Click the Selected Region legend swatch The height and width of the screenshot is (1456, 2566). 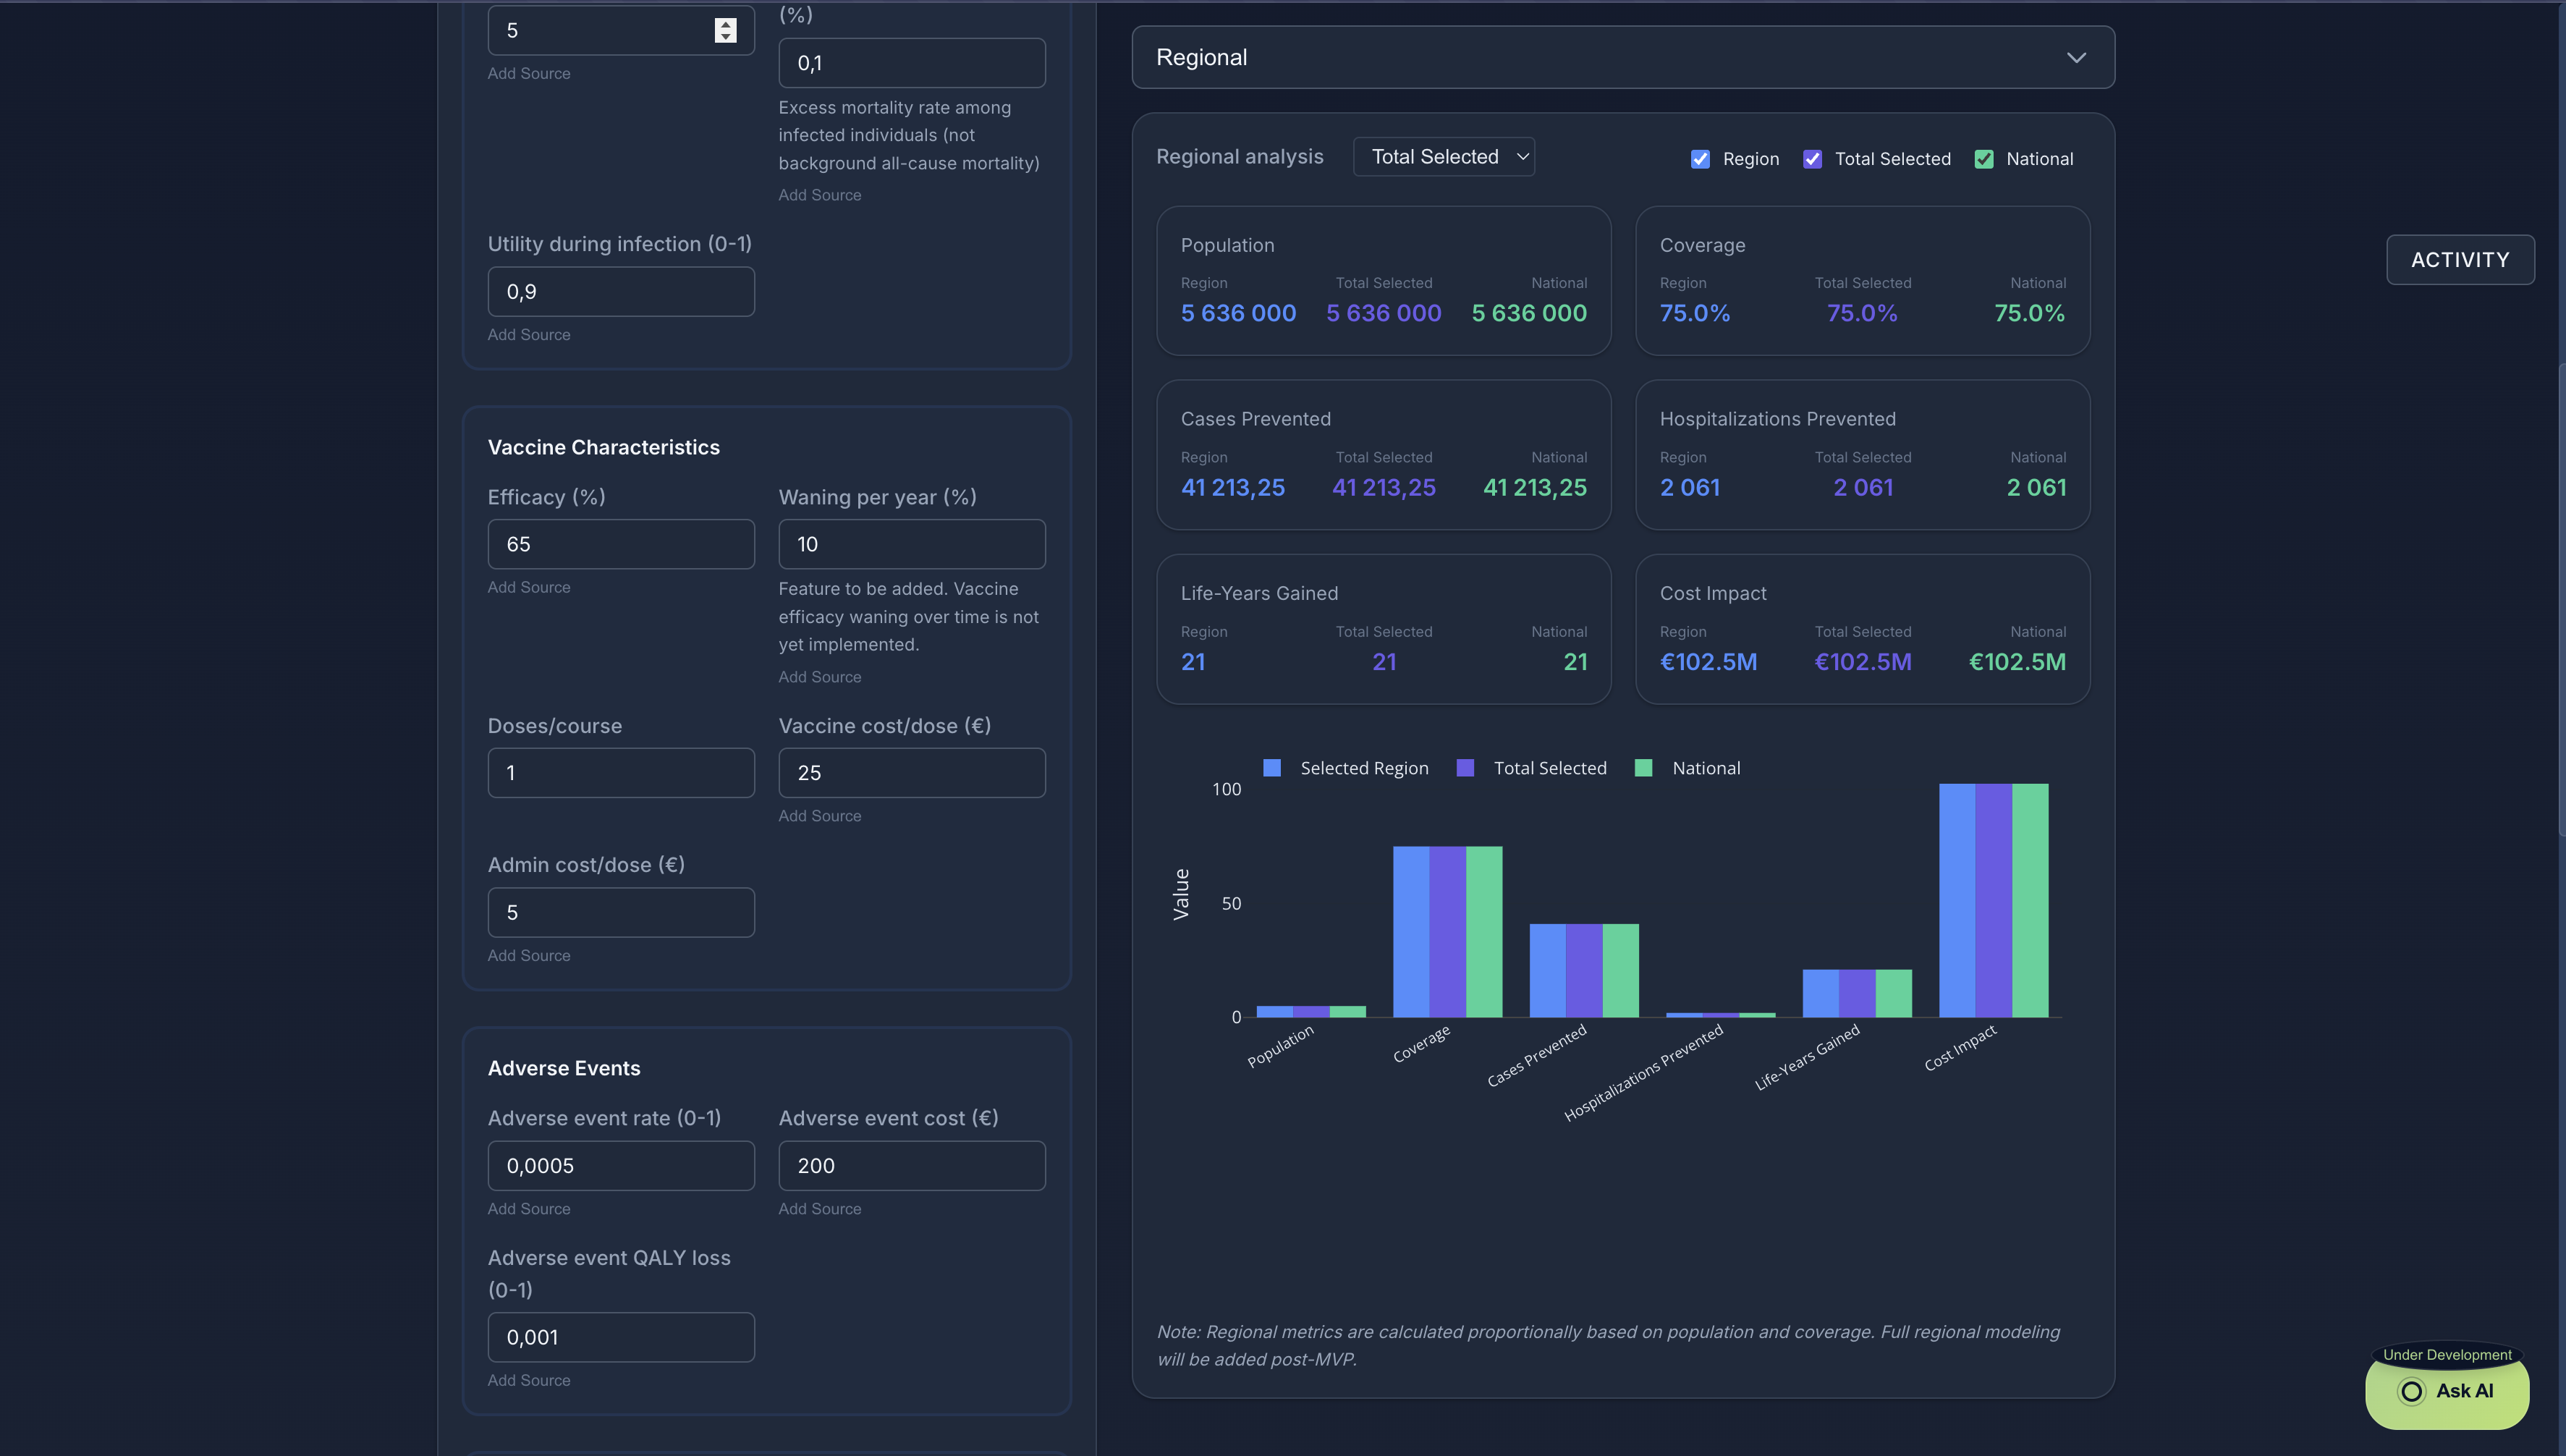[x=1272, y=768]
